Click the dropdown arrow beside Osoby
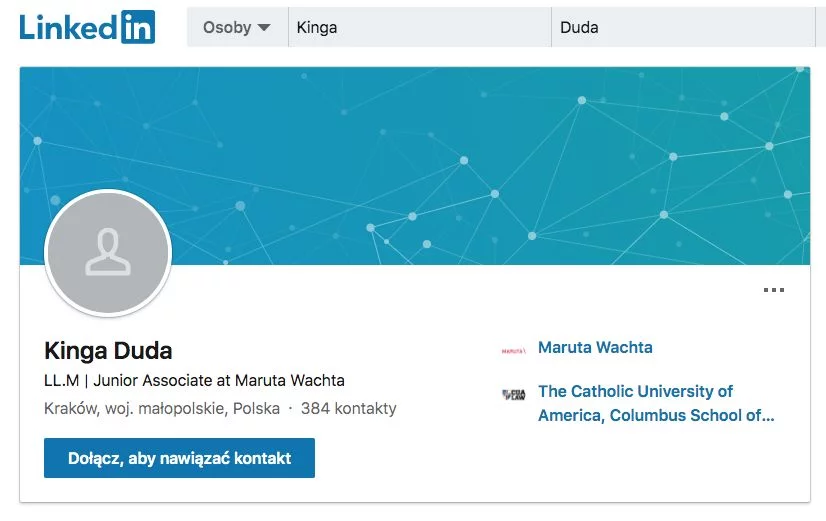This screenshot has width=826, height=521. [x=264, y=27]
